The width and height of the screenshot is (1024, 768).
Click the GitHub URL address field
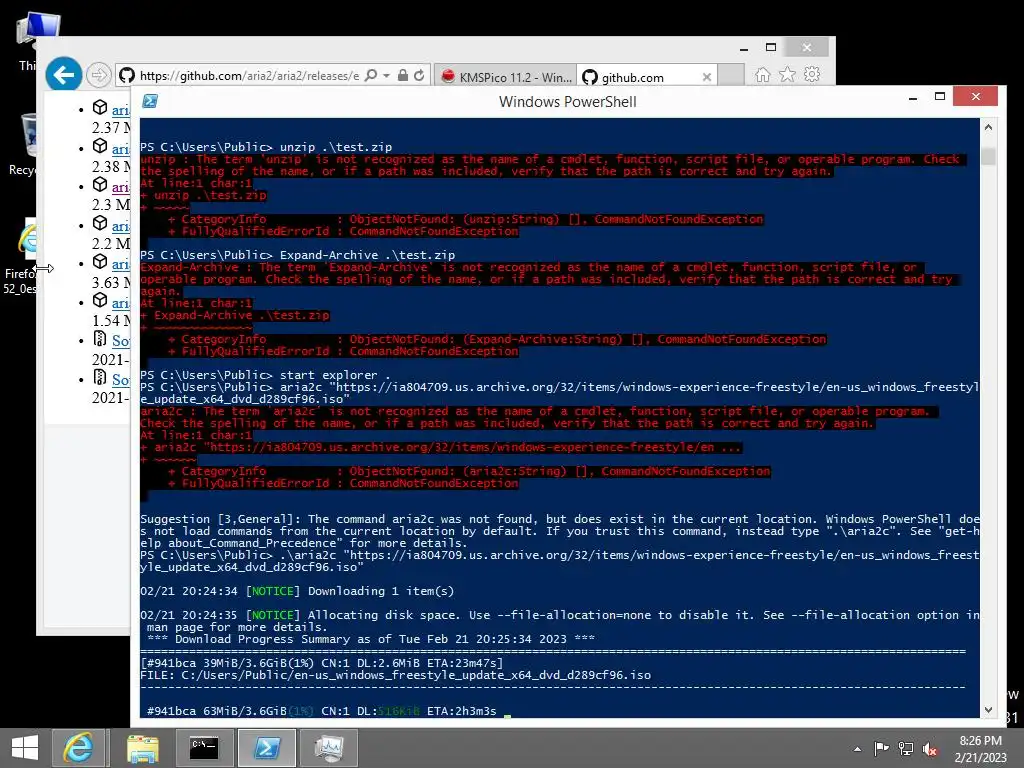[x=248, y=76]
